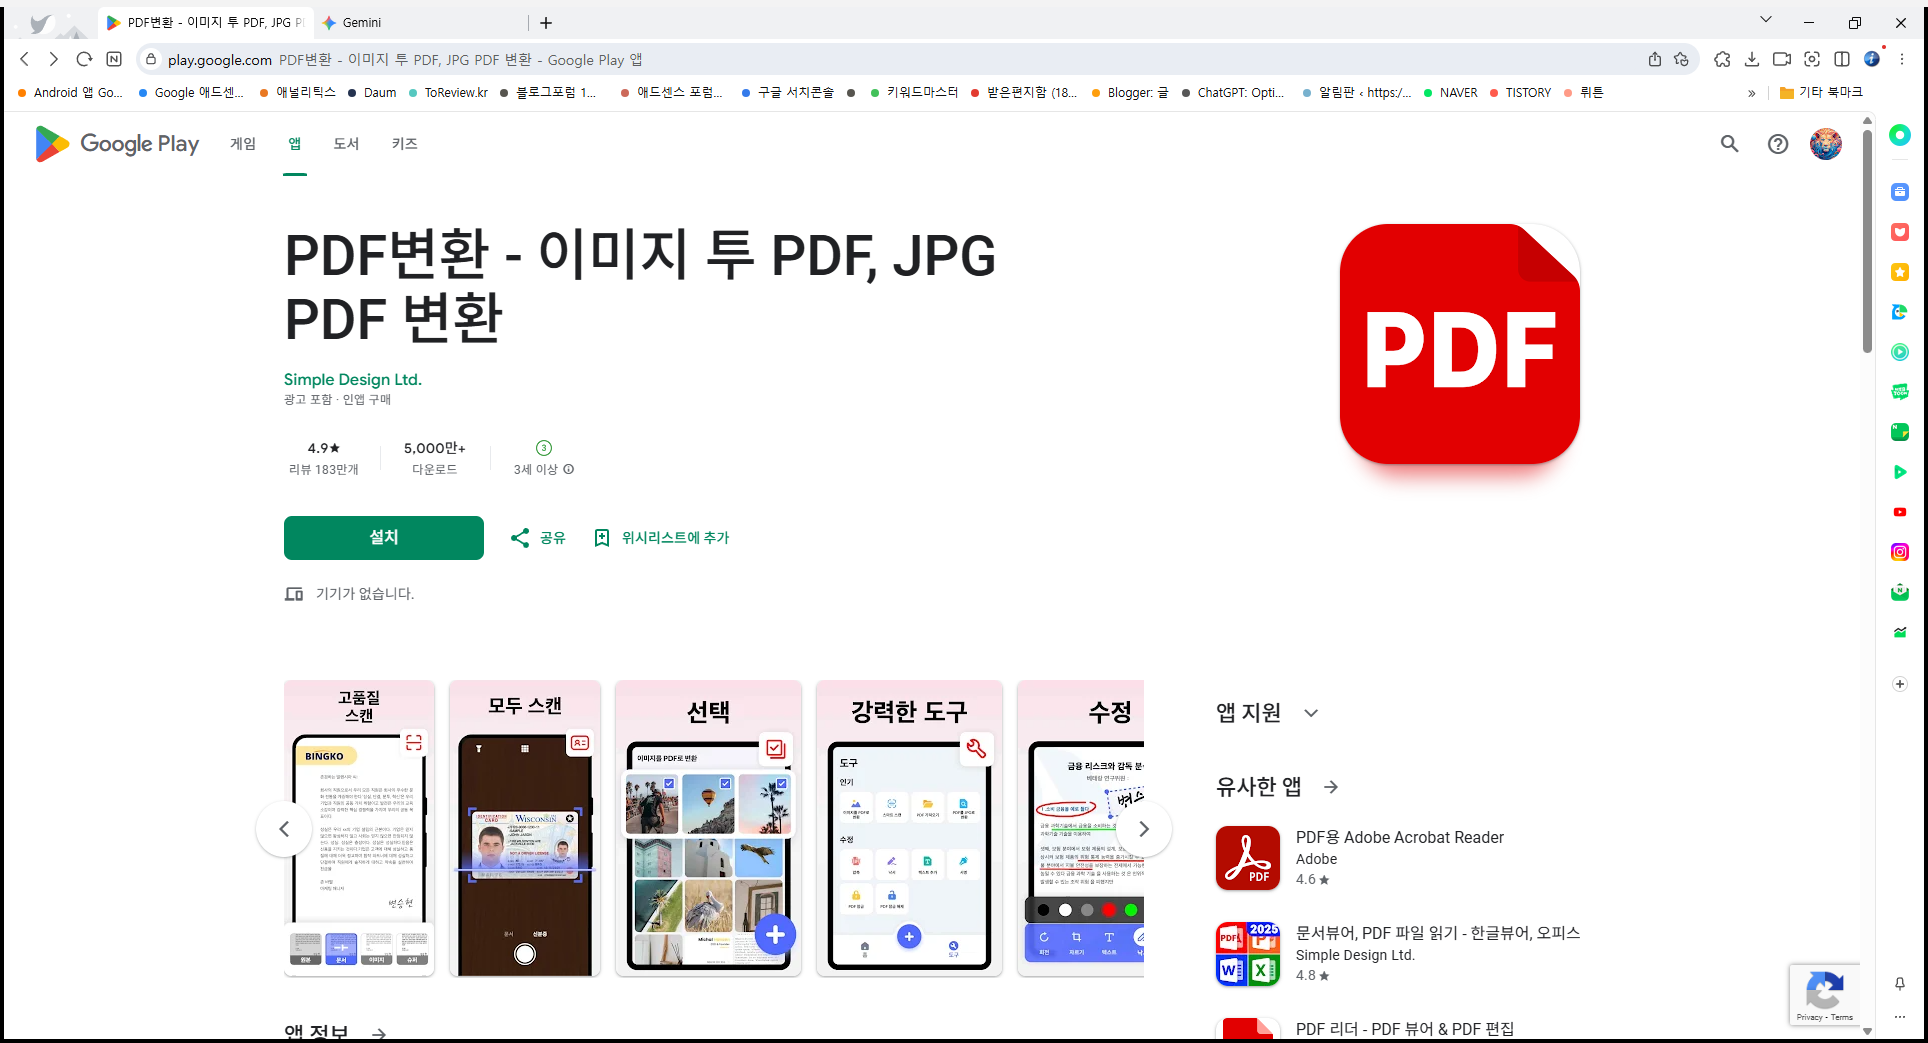
Task: Click the notification bell icon
Action: coord(1899,985)
